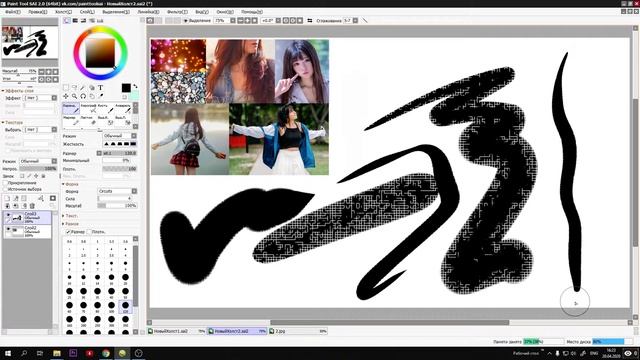Adjust the brush Размер slider
This screenshot has height=360, width=640.
point(120,153)
